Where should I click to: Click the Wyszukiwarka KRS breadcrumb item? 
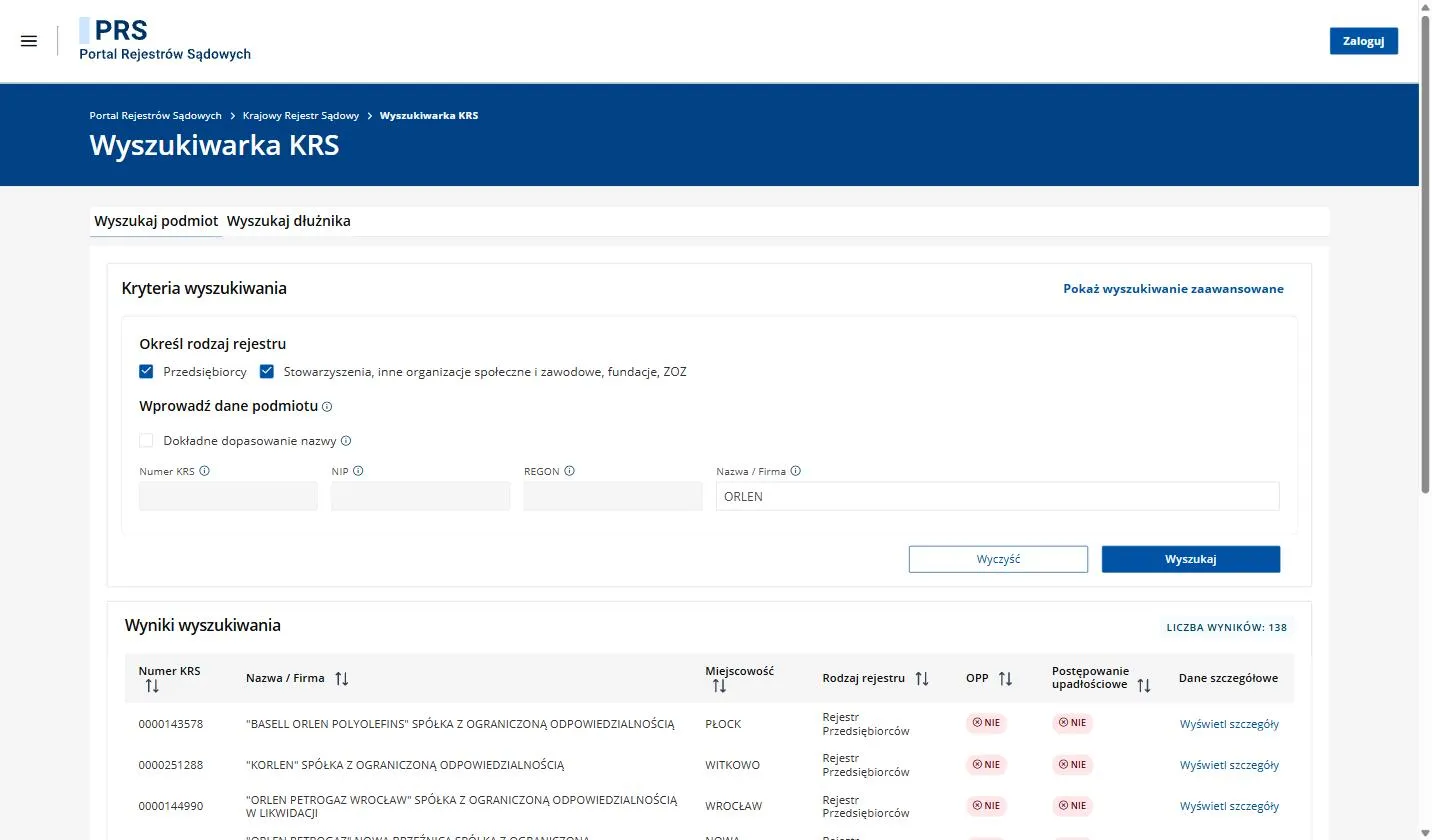[x=429, y=116]
